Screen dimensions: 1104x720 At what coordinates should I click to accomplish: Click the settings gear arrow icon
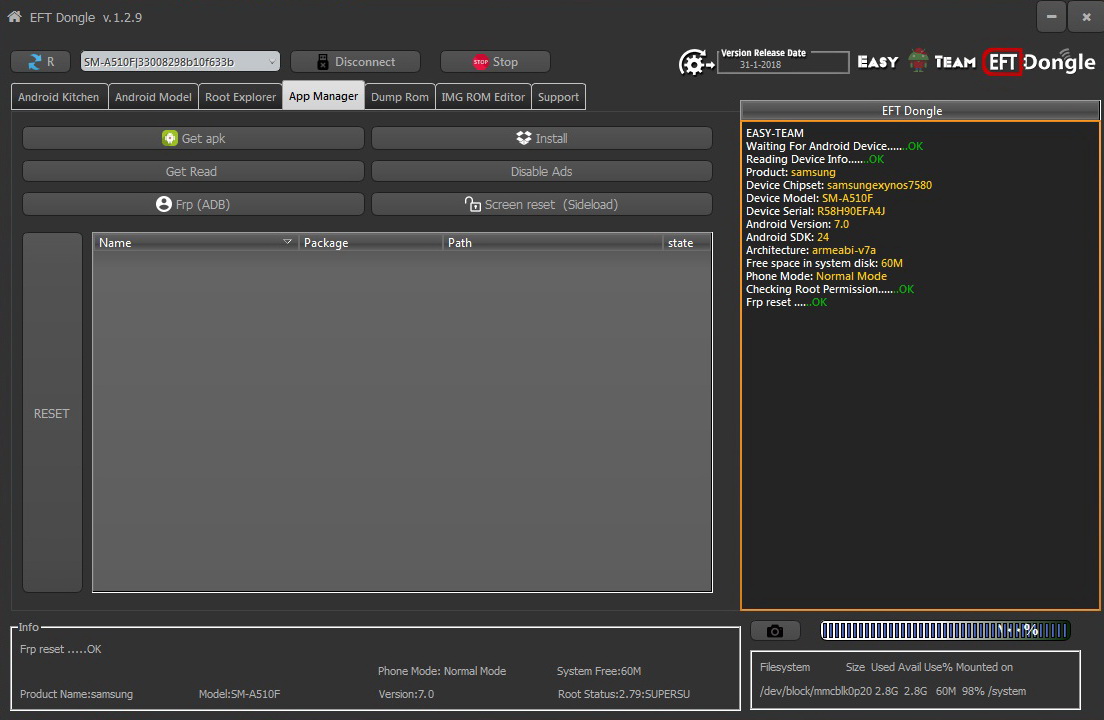(x=696, y=63)
